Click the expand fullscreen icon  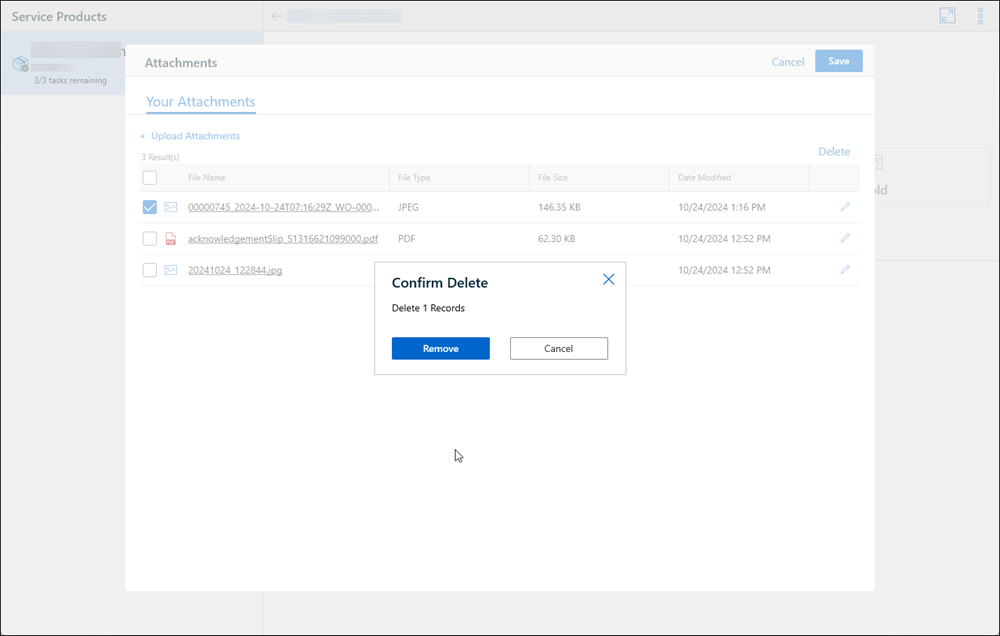947,16
